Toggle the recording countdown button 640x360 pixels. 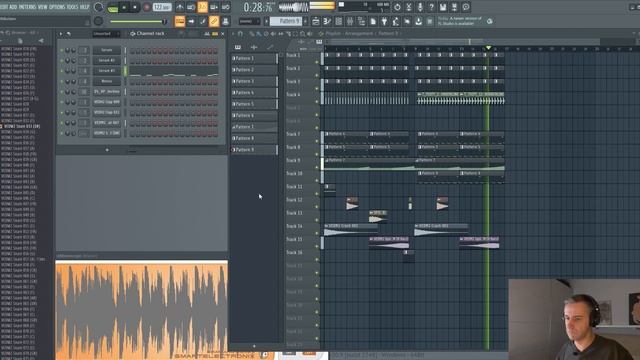pyautogui.click(x=202, y=7)
